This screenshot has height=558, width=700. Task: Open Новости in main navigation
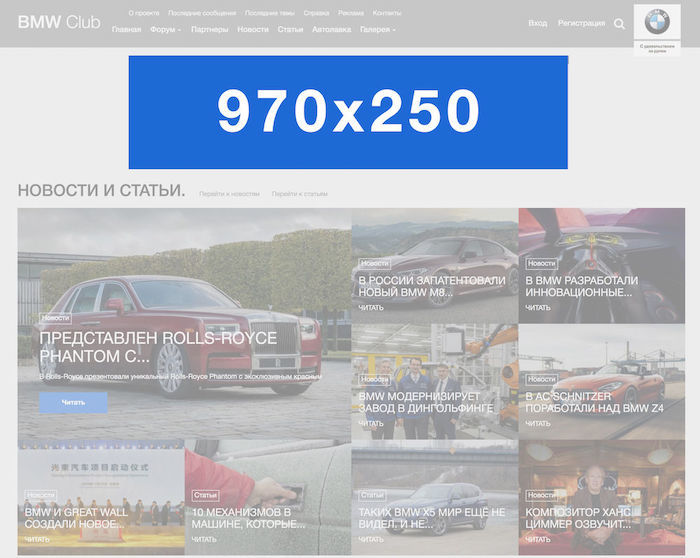pyautogui.click(x=253, y=29)
